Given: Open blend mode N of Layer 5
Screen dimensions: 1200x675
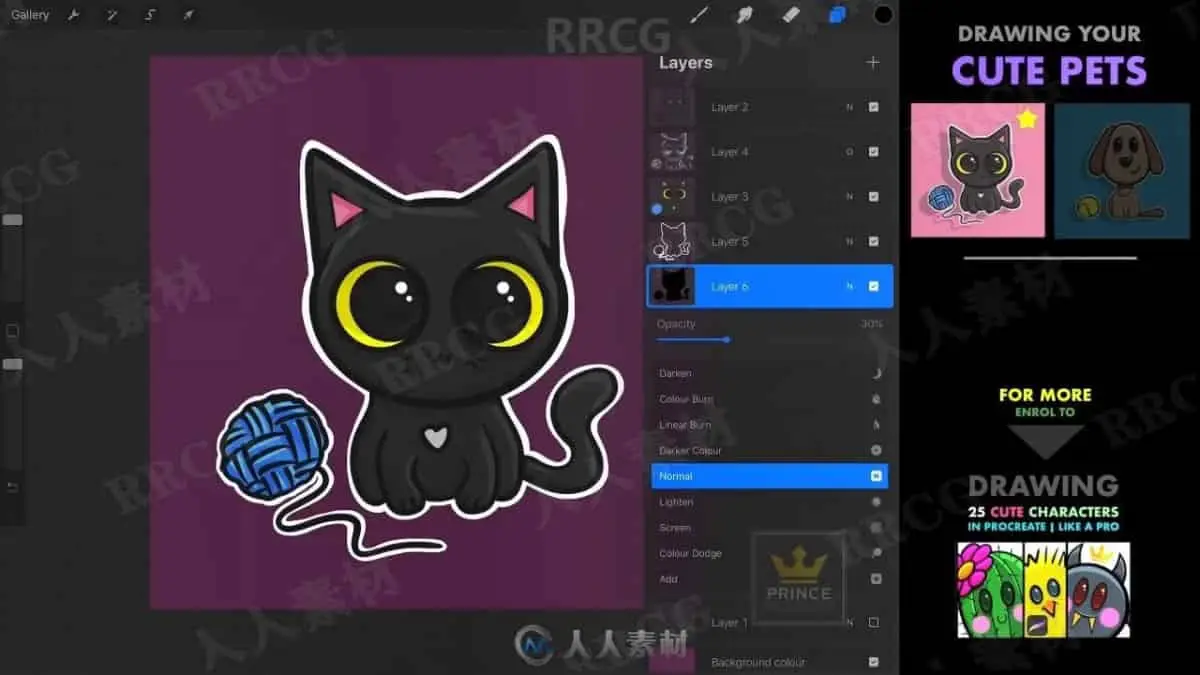Looking at the screenshot, I should (x=850, y=241).
